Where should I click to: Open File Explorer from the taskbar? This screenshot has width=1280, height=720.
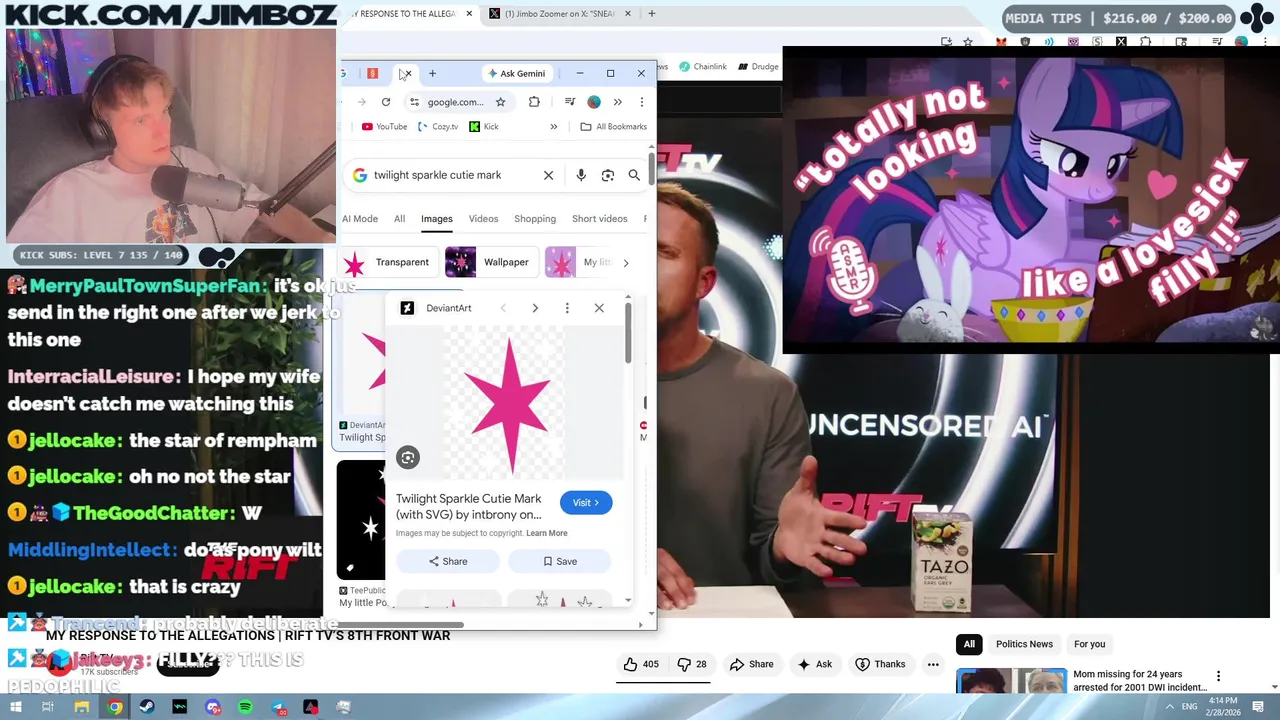(82, 708)
